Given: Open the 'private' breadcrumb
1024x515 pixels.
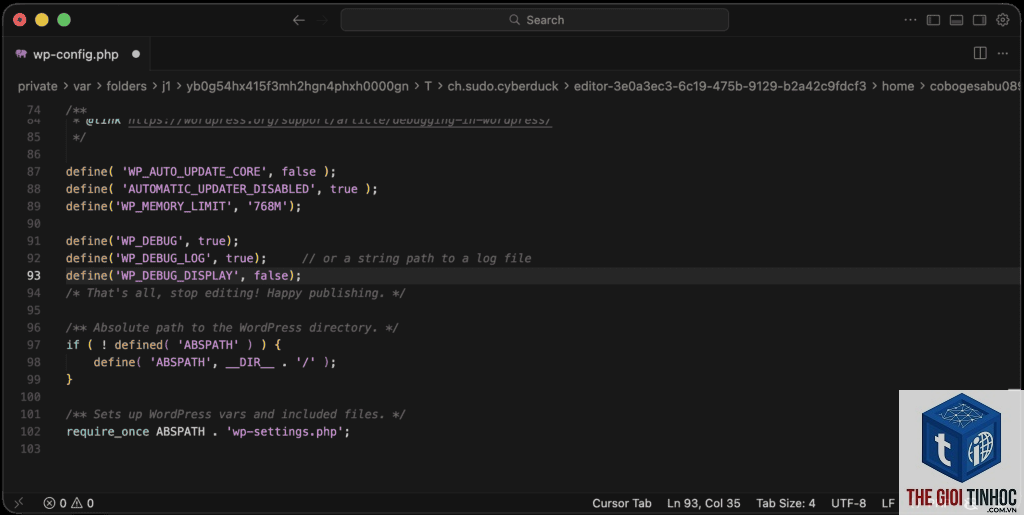Looking at the screenshot, I should (37, 86).
